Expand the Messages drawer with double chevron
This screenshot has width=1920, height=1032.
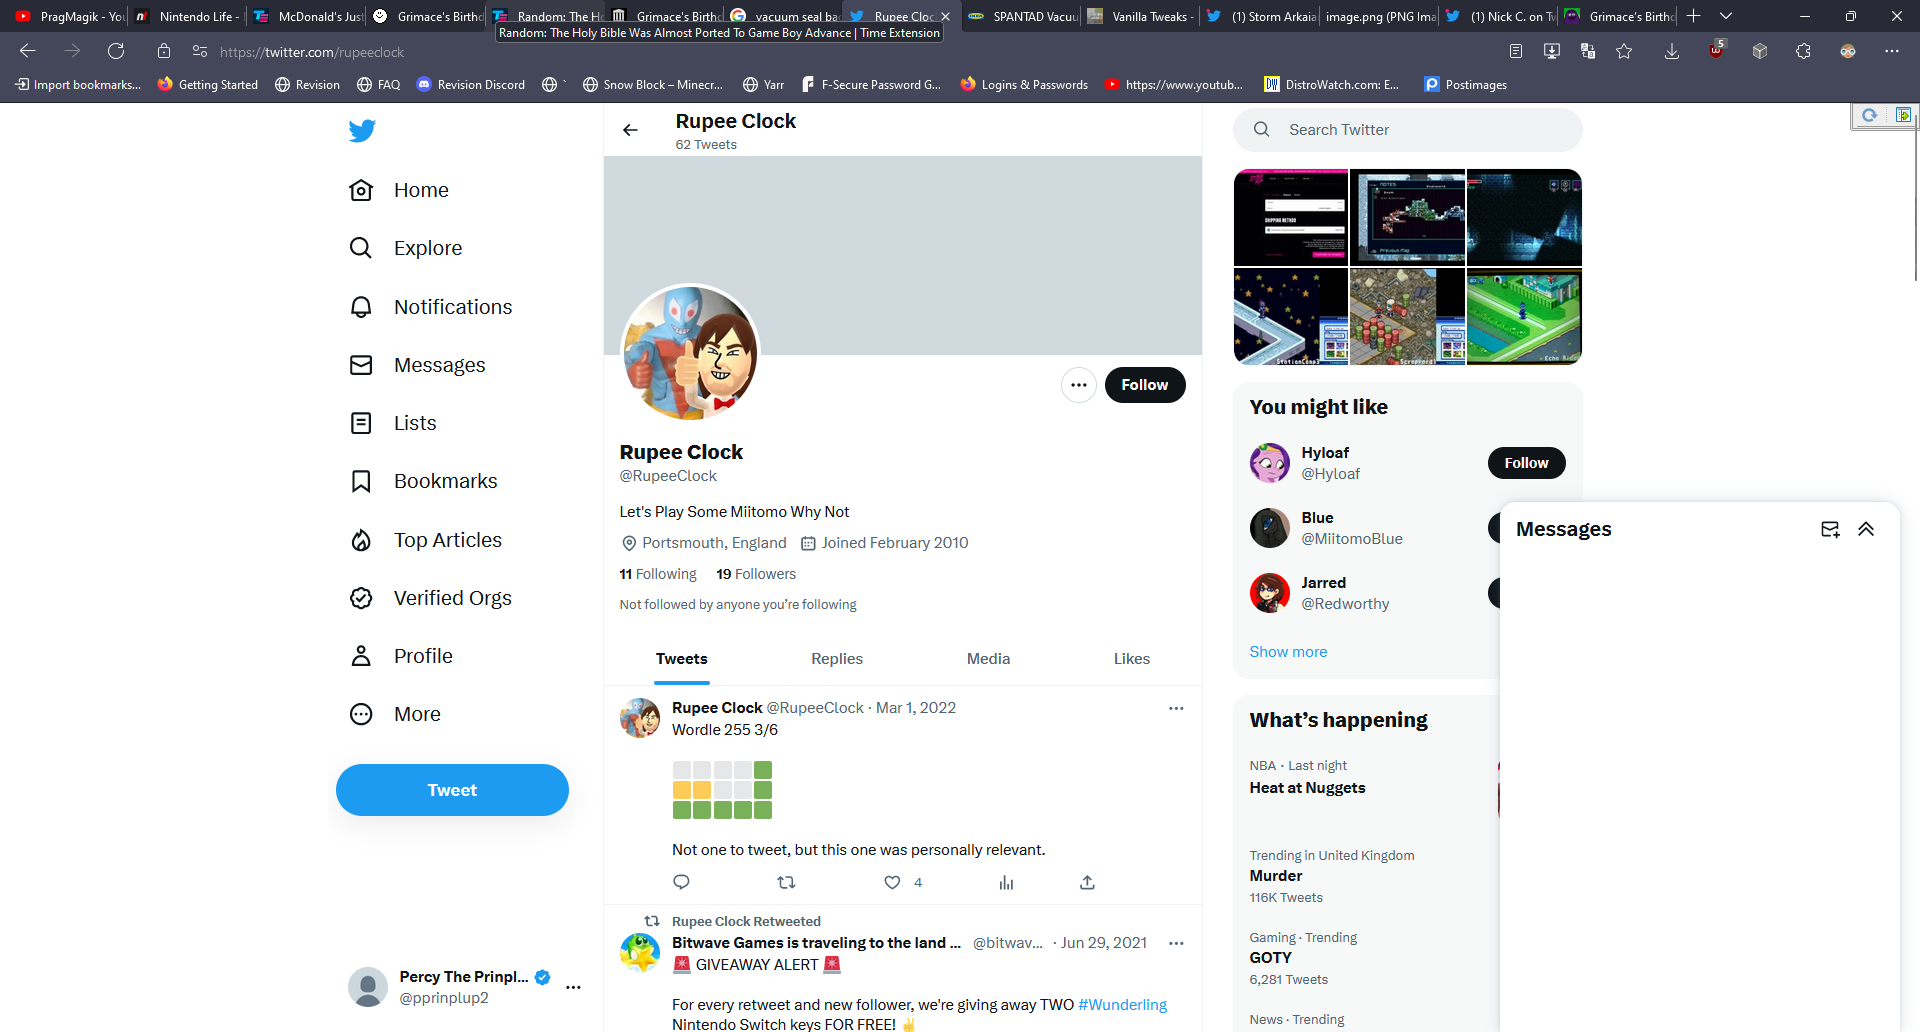(1866, 529)
